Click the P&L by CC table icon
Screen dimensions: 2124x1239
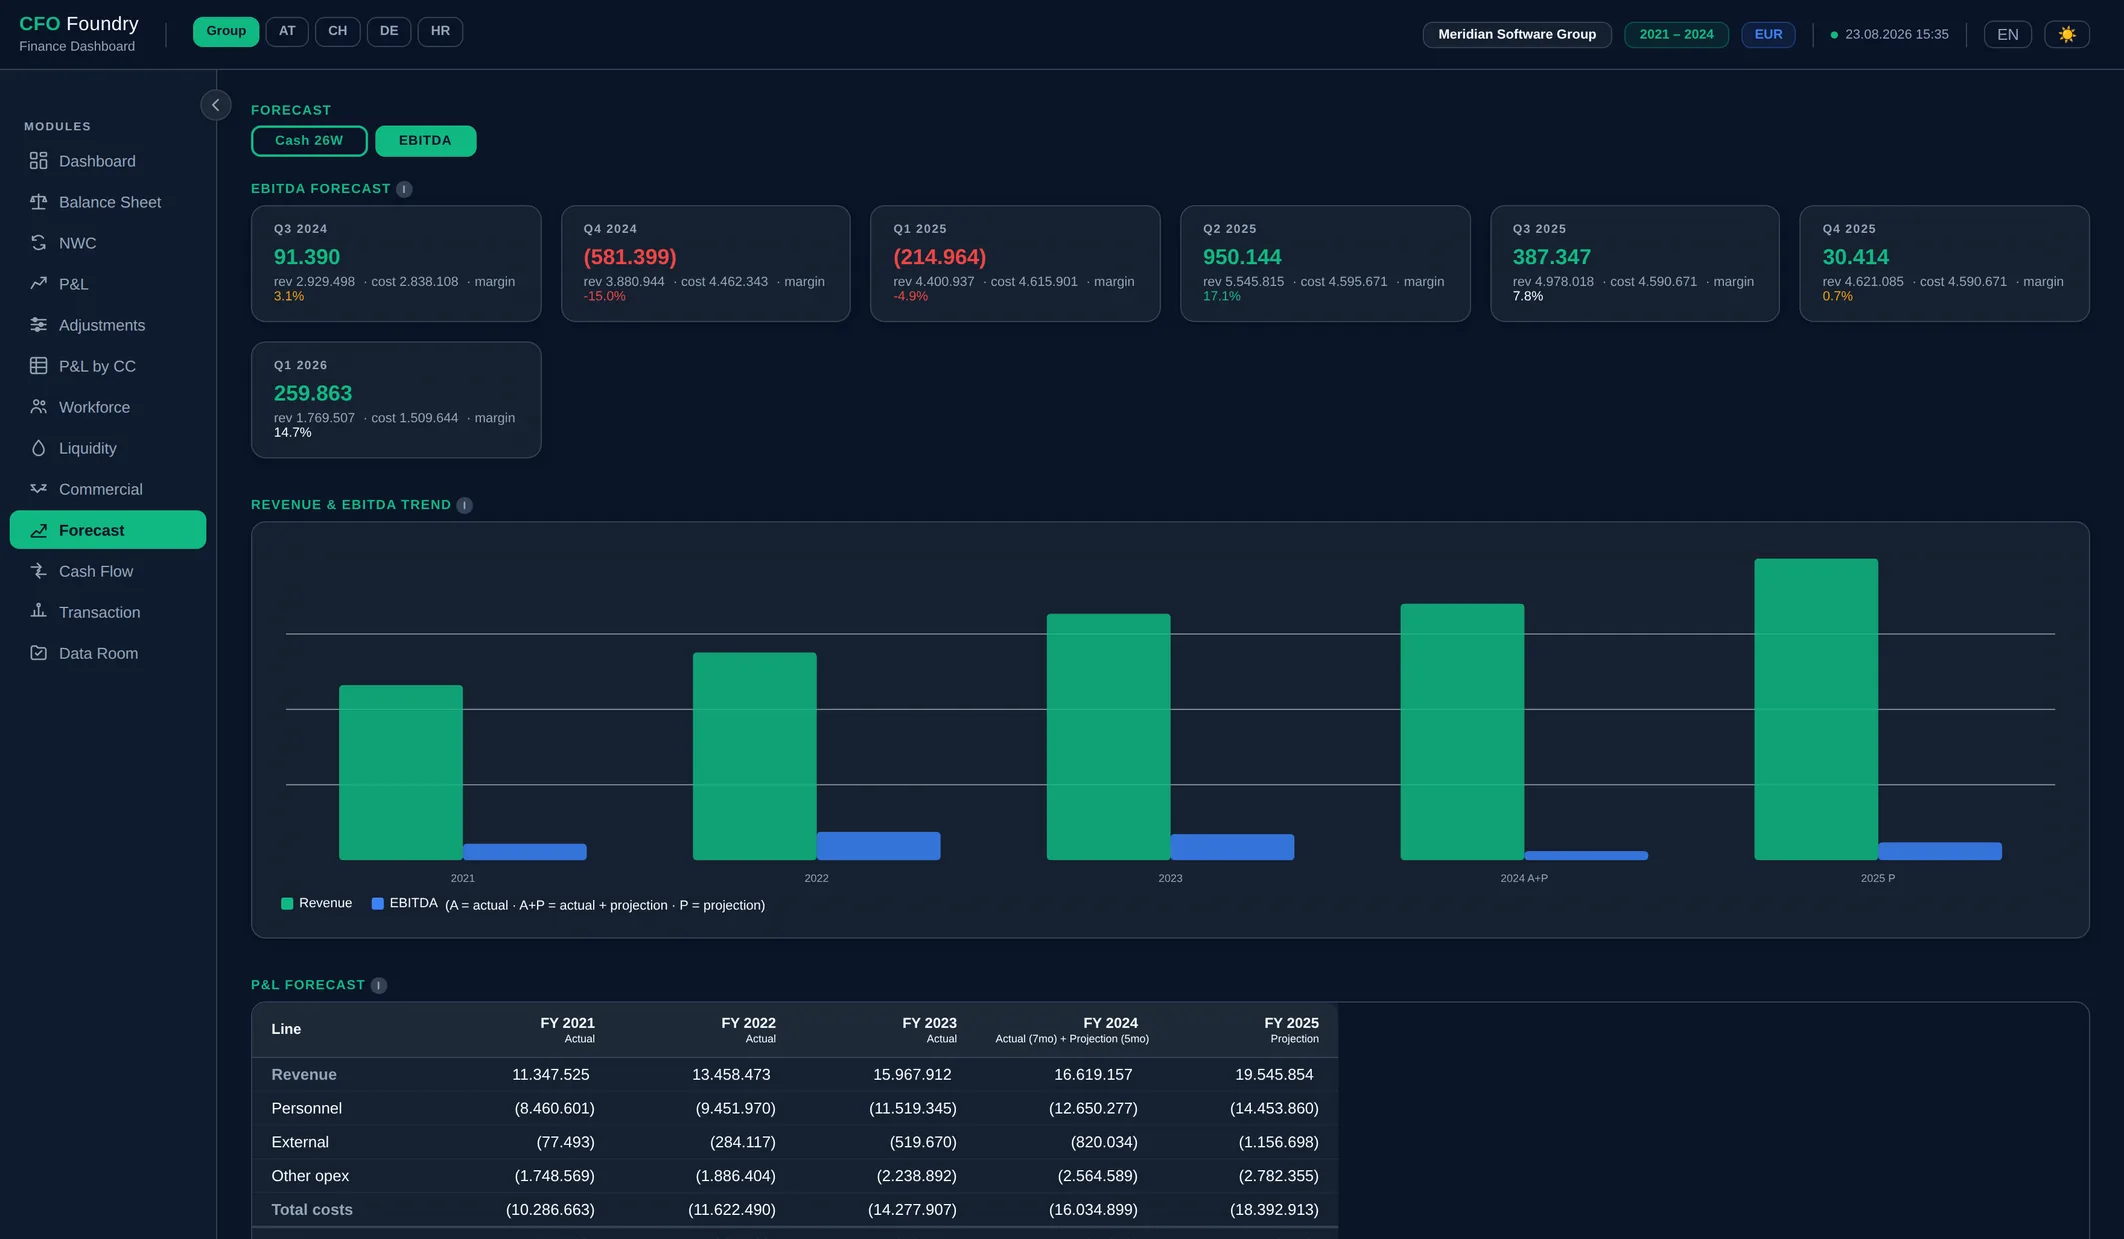[x=38, y=366]
